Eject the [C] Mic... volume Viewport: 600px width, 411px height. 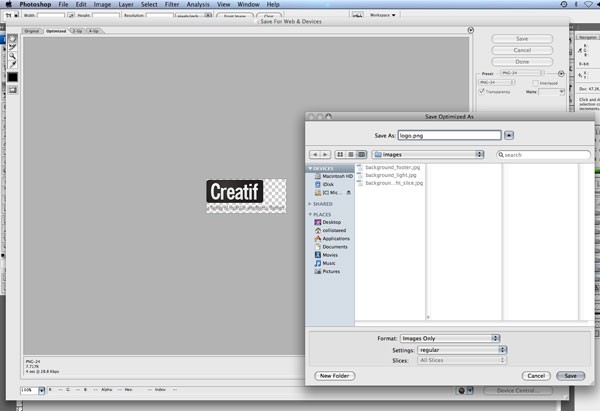coord(349,192)
